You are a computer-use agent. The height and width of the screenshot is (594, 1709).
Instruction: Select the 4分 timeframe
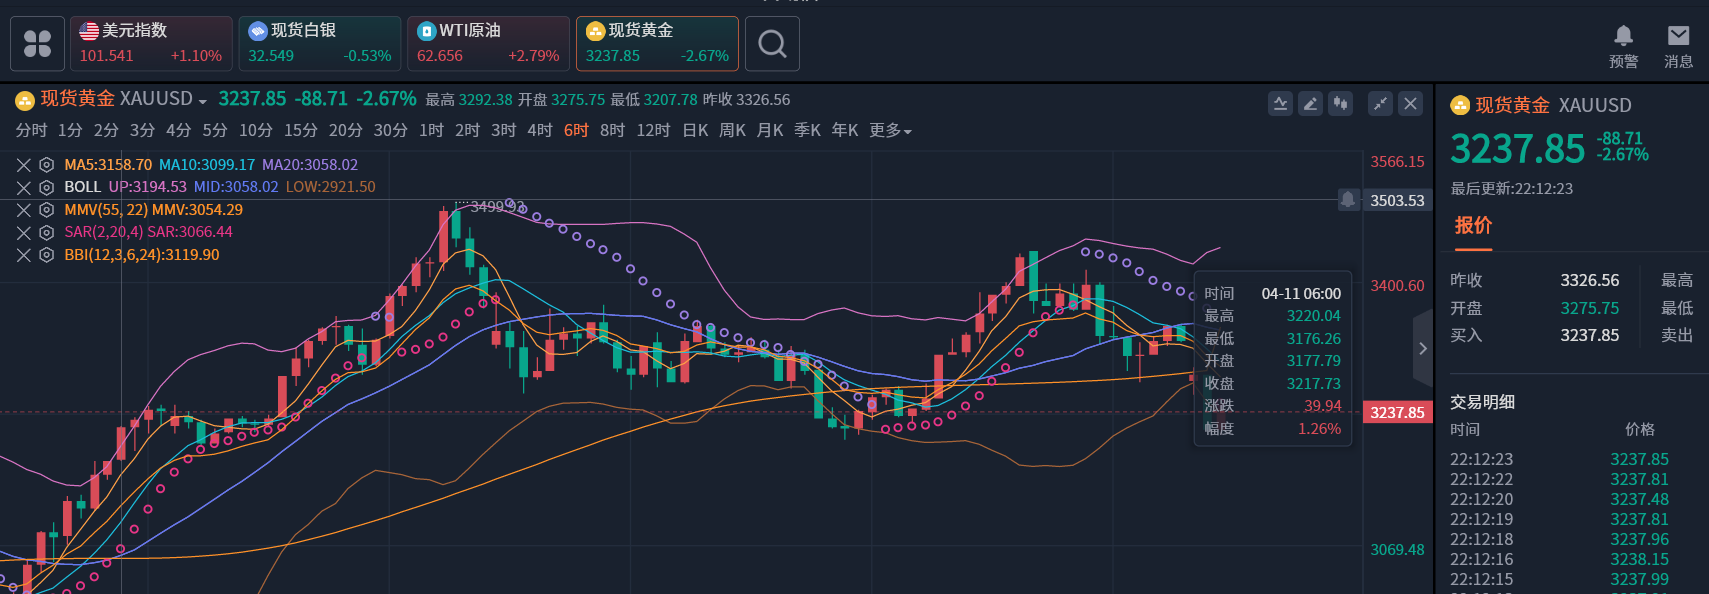178,130
